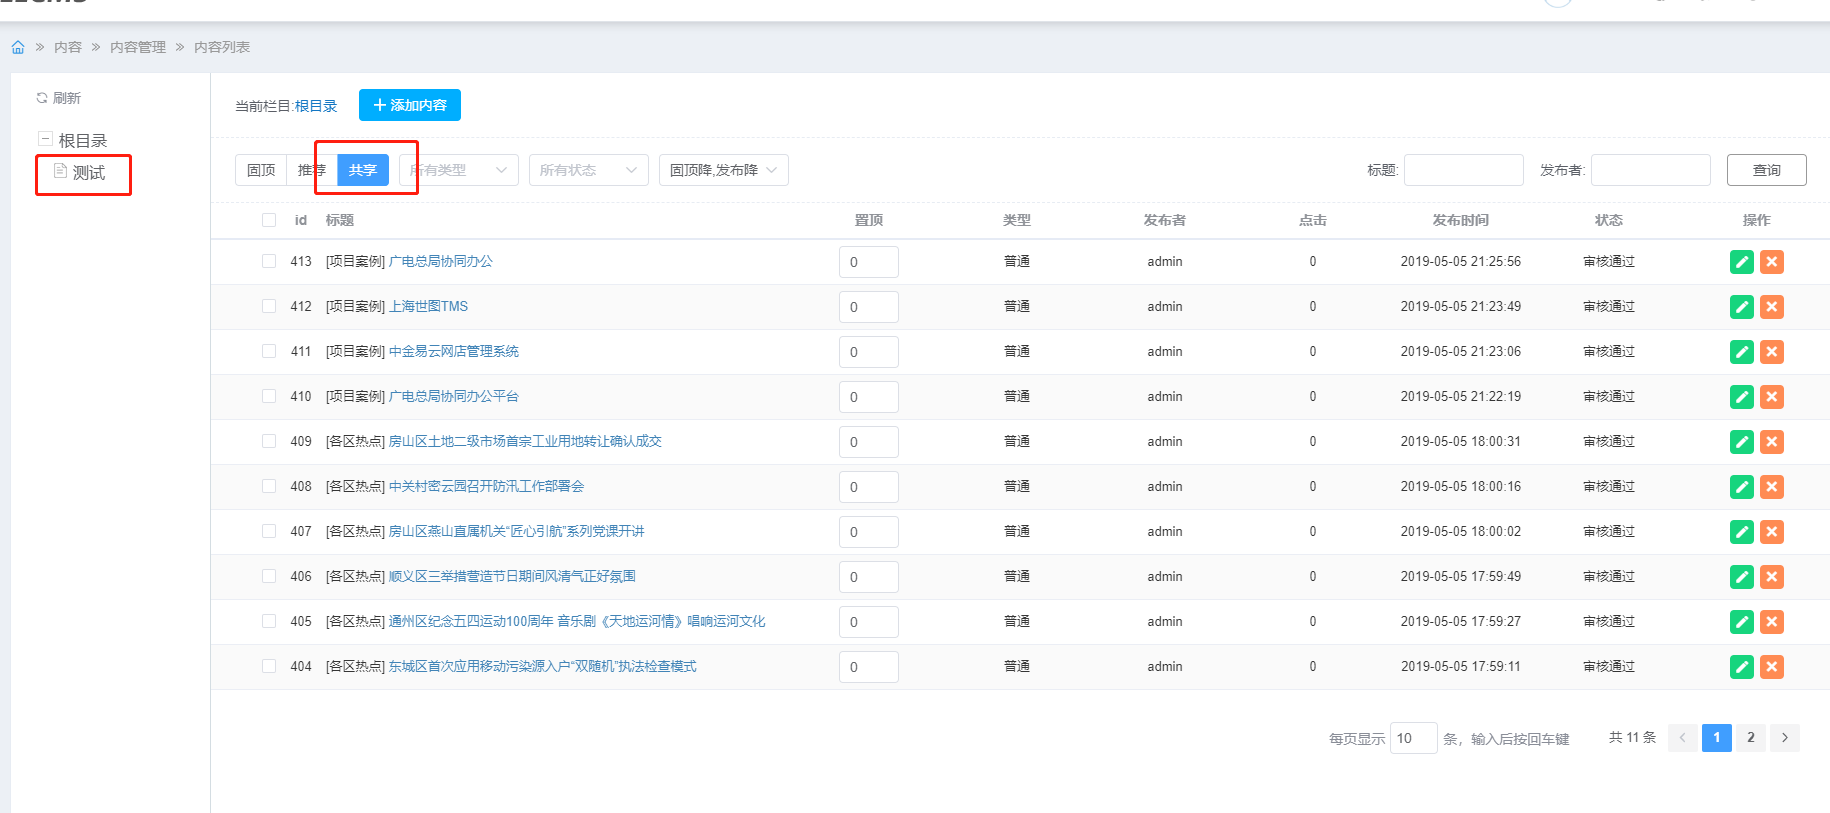Open the 测试 tree item in sidebar

[88, 173]
